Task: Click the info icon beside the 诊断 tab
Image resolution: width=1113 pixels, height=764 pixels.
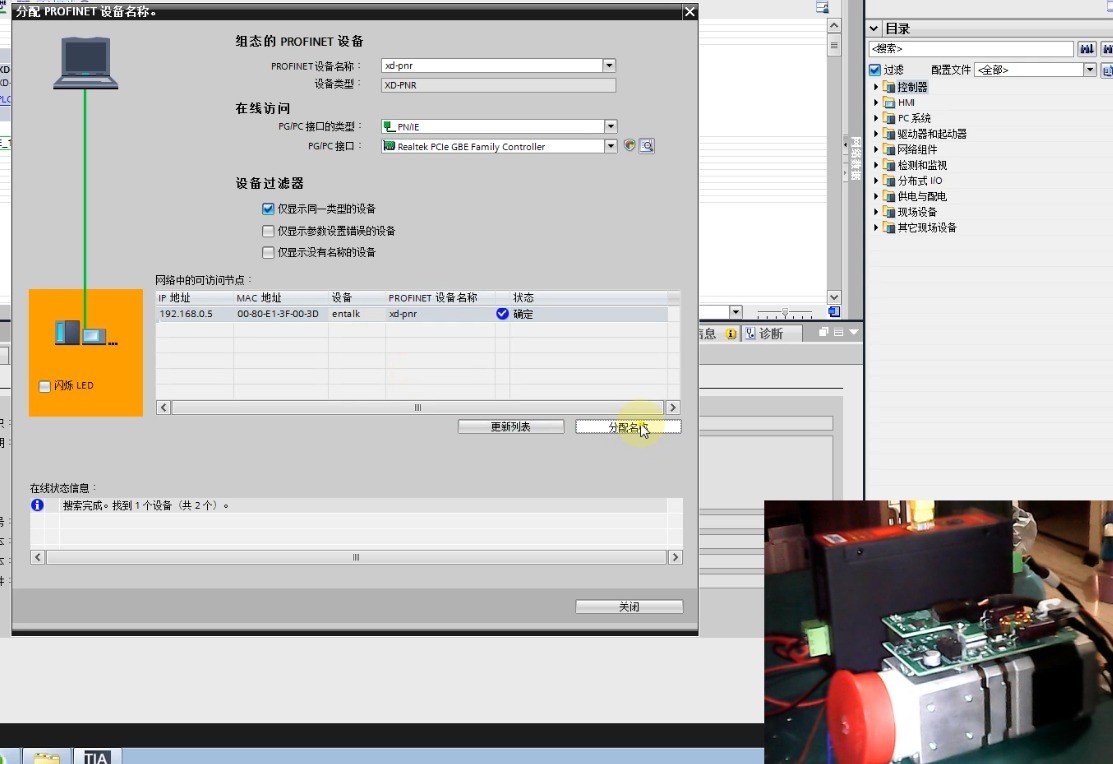Action: point(731,333)
